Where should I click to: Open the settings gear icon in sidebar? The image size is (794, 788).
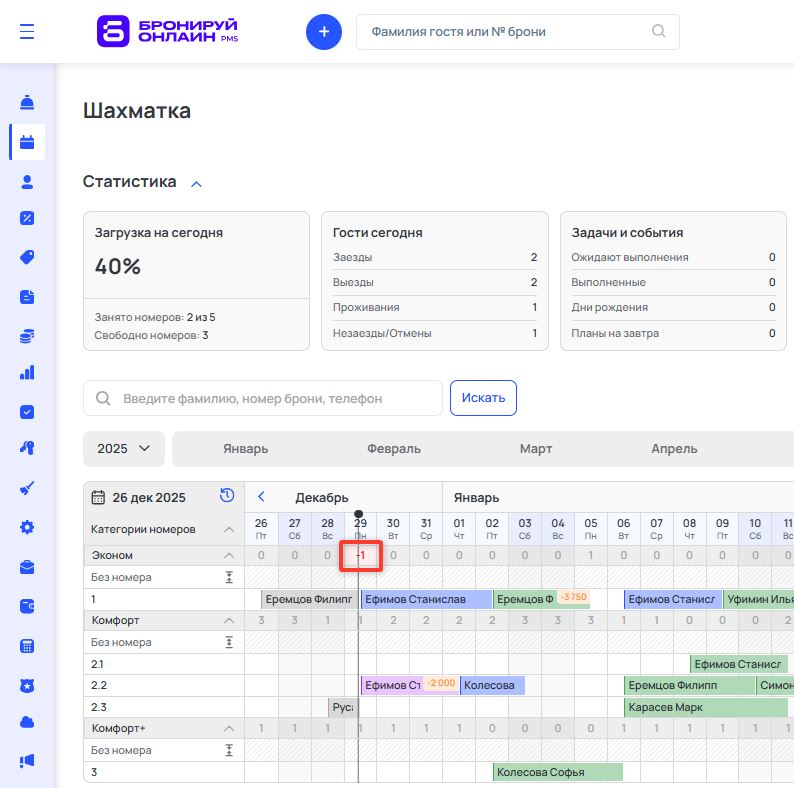[27, 527]
